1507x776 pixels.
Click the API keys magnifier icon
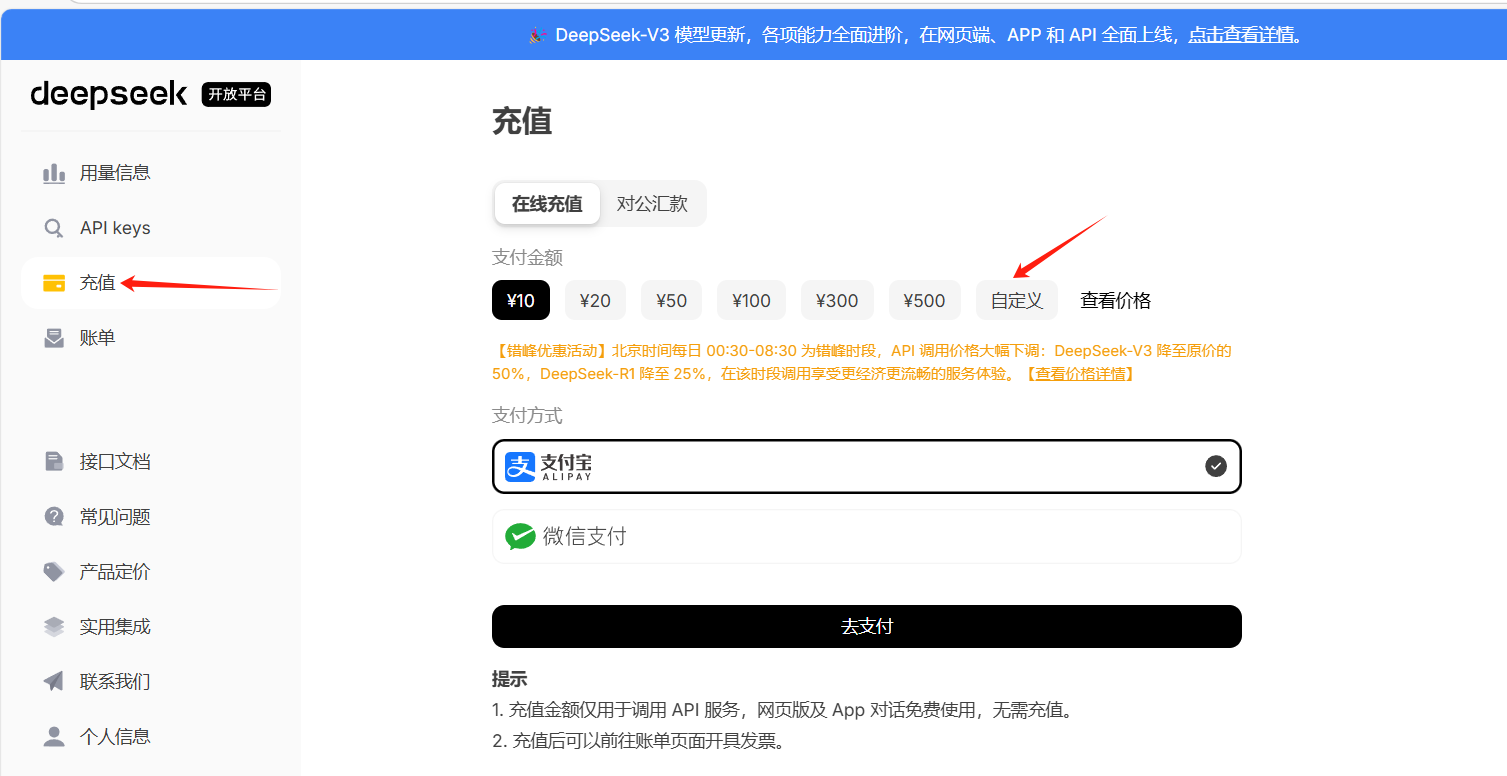click(x=54, y=228)
